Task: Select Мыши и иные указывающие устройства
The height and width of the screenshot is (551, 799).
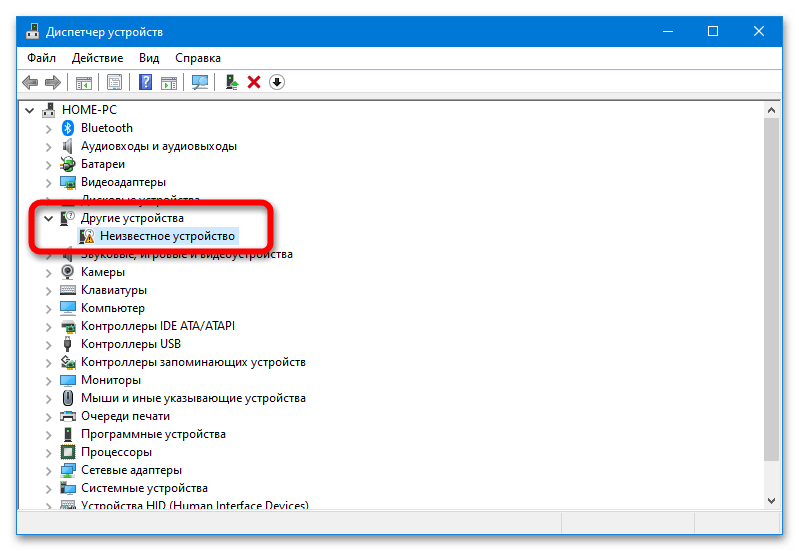Action: pos(193,398)
